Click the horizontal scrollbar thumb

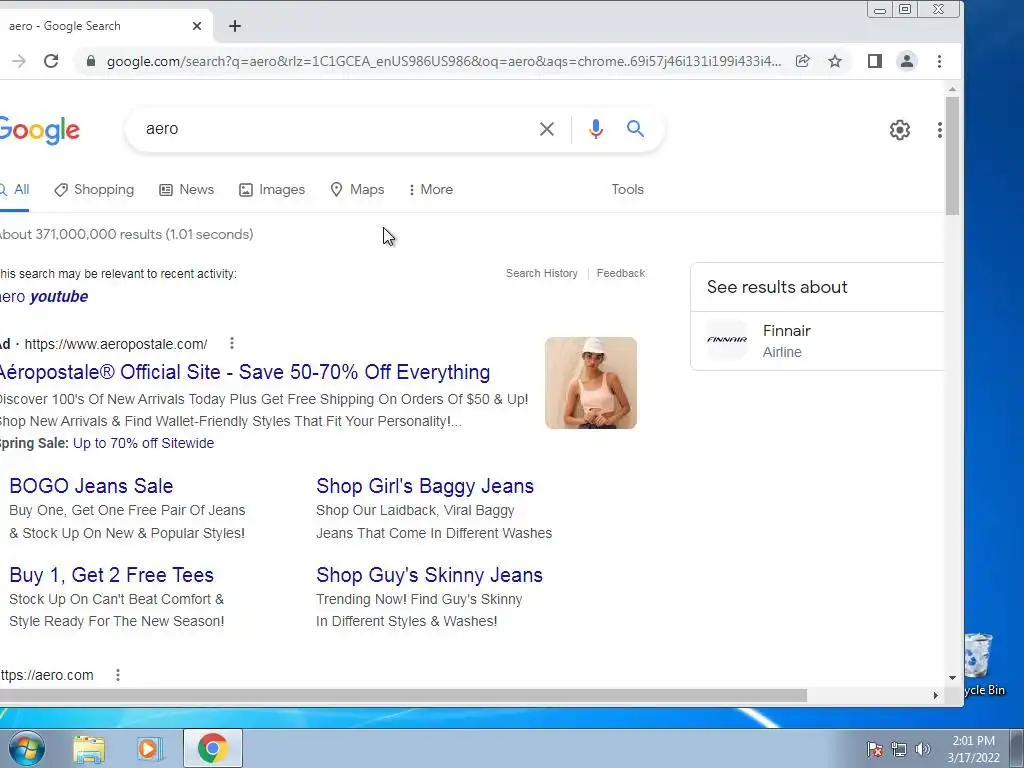[404, 696]
